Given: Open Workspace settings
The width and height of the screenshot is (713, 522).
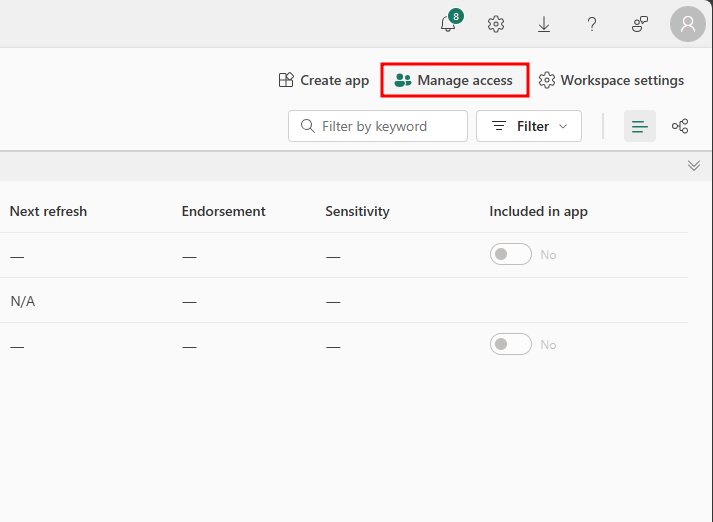Looking at the screenshot, I should coord(611,80).
